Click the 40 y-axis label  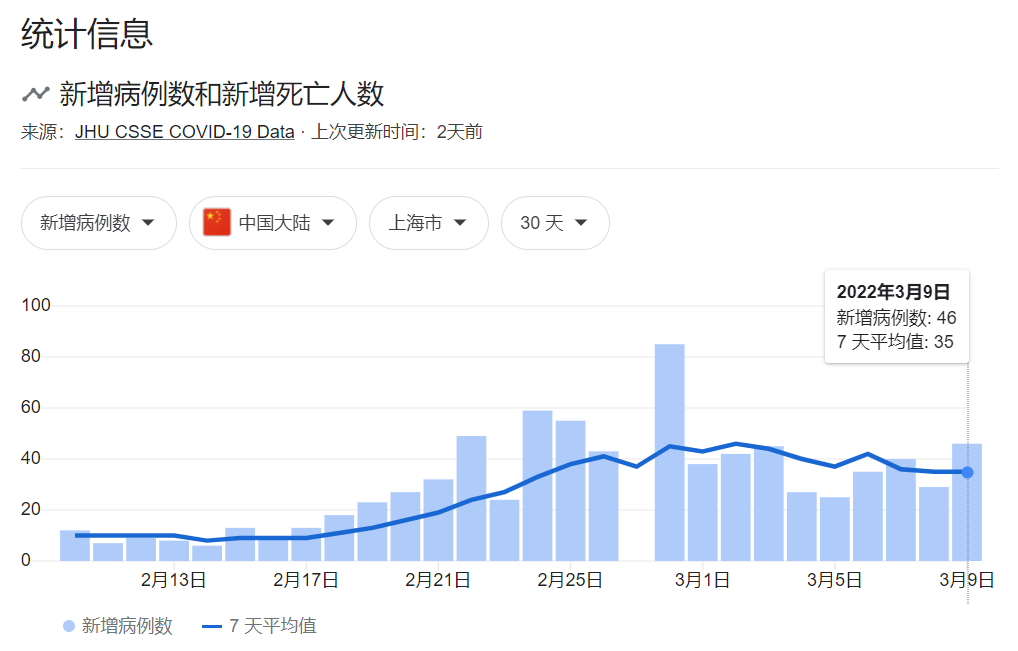31,458
